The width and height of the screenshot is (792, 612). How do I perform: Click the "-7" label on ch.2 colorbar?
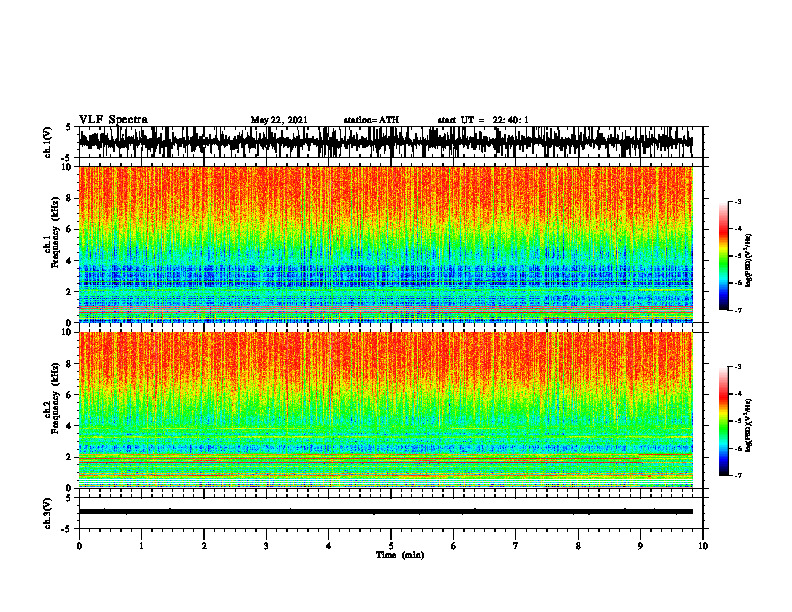pyautogui.click(x=737, y=475)
